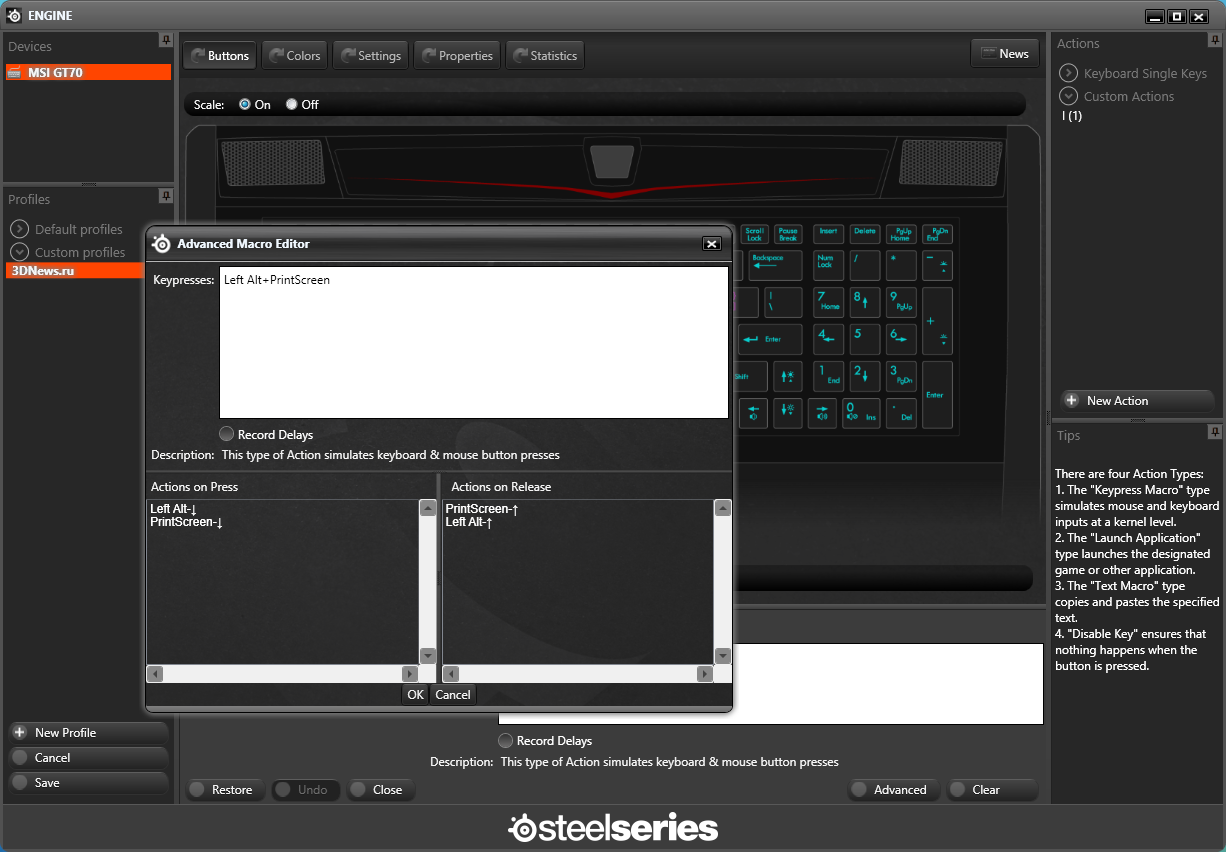Click the left-arrow volume down key
This screenshot has height=852, width=1226.
(753, 412)
